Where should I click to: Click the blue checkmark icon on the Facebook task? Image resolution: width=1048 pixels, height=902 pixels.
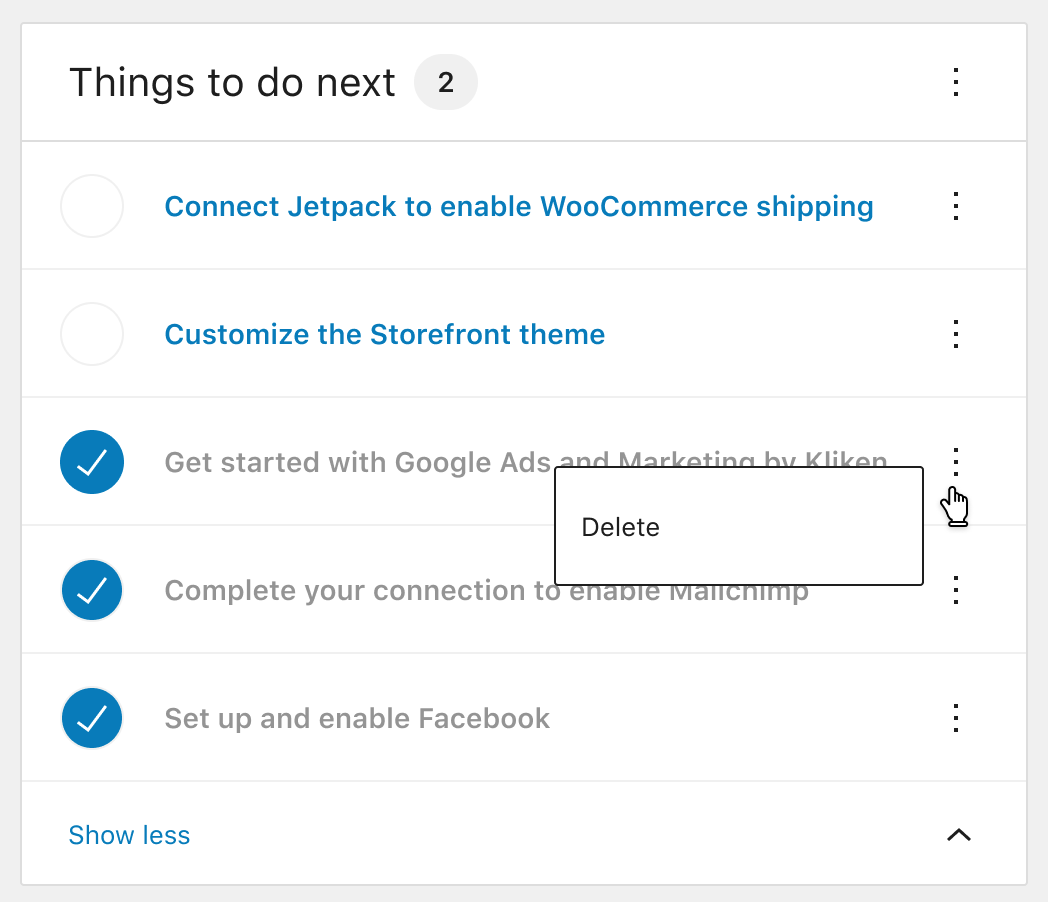91,718
